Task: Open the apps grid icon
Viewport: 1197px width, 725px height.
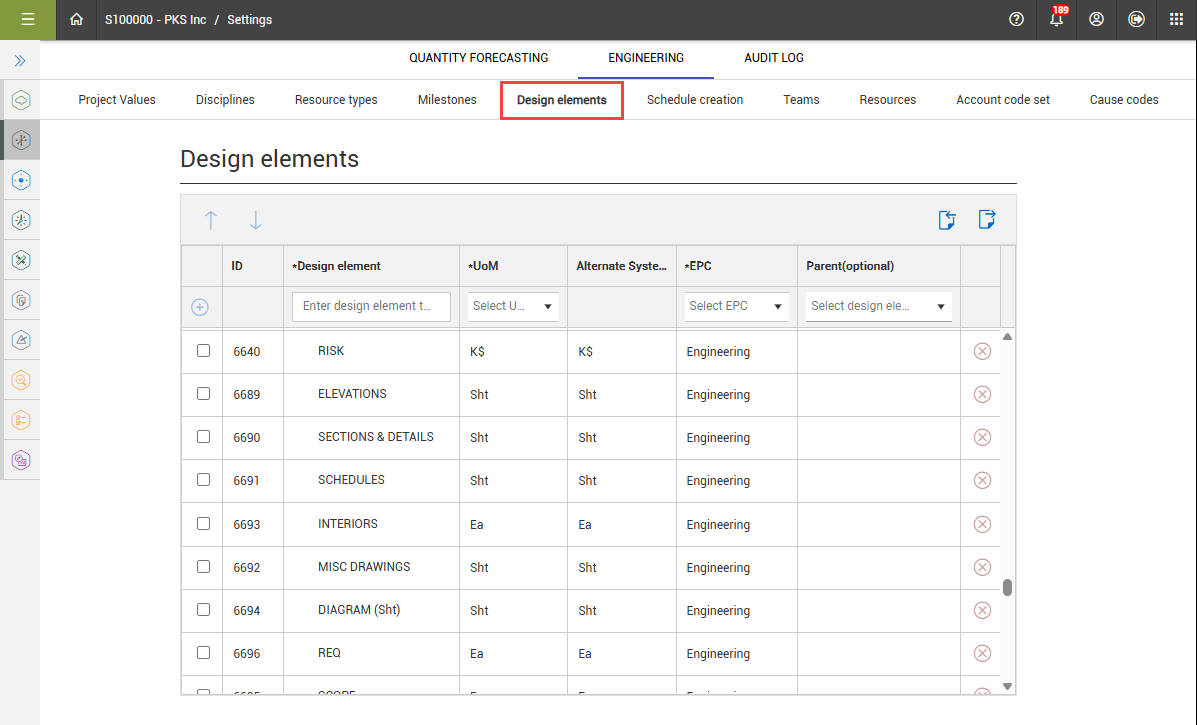Action: tap(1176, 20)
